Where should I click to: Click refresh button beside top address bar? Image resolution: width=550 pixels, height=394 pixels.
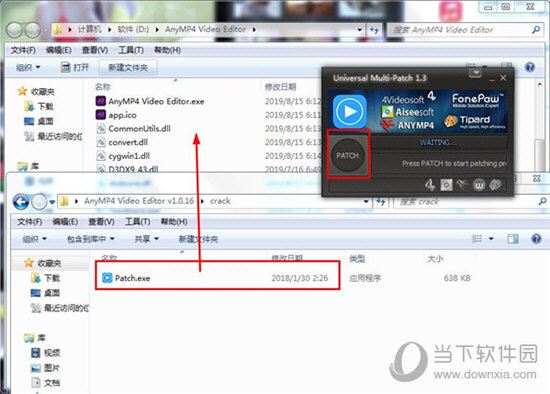coord(375,30)
